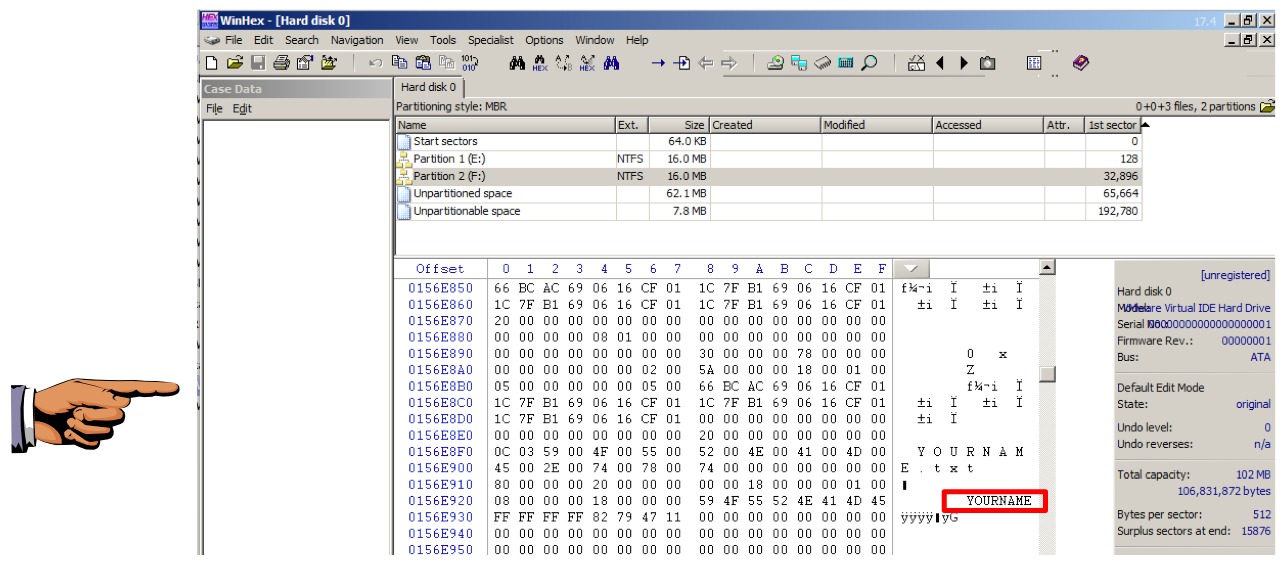Screen dimensions: 1288x564
Task: Click the New file toolbar icon
Action: 211,63
